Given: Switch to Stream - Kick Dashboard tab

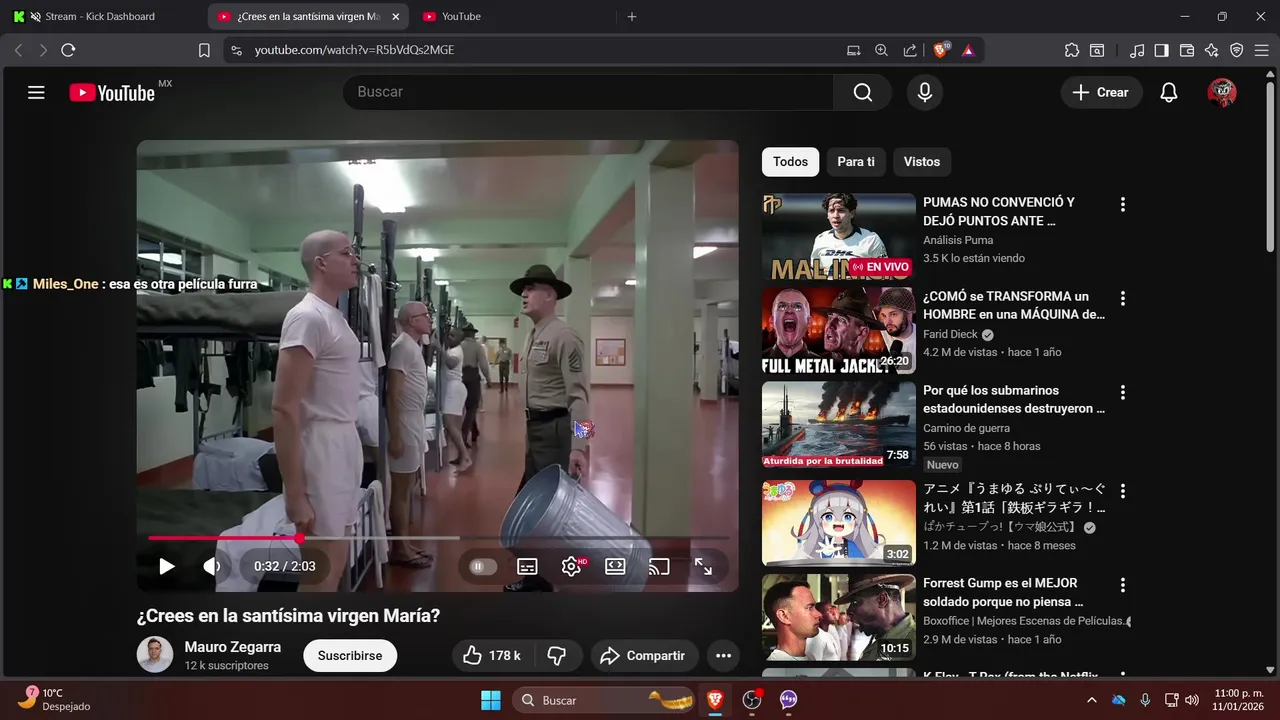Looking at the screenshot, I should 100,16.
